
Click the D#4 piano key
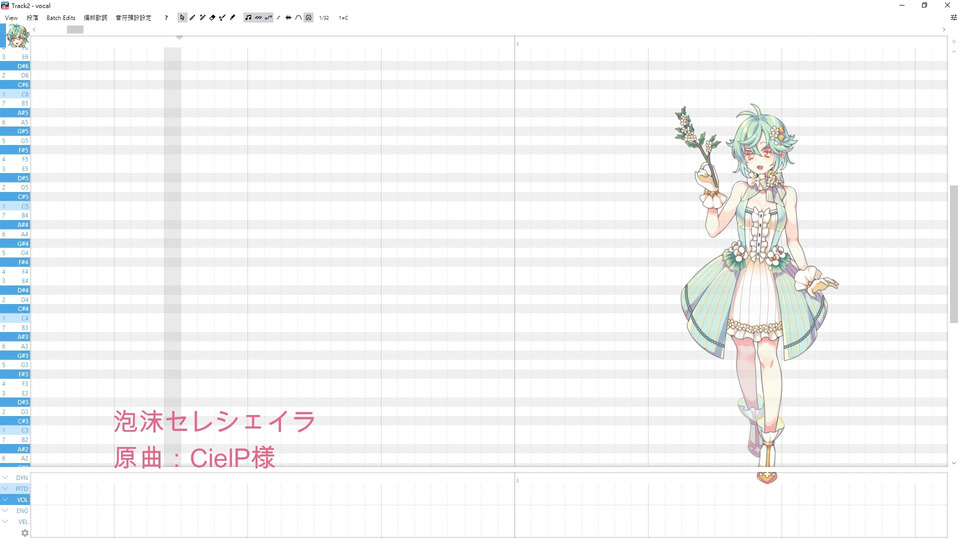point(15,290)
